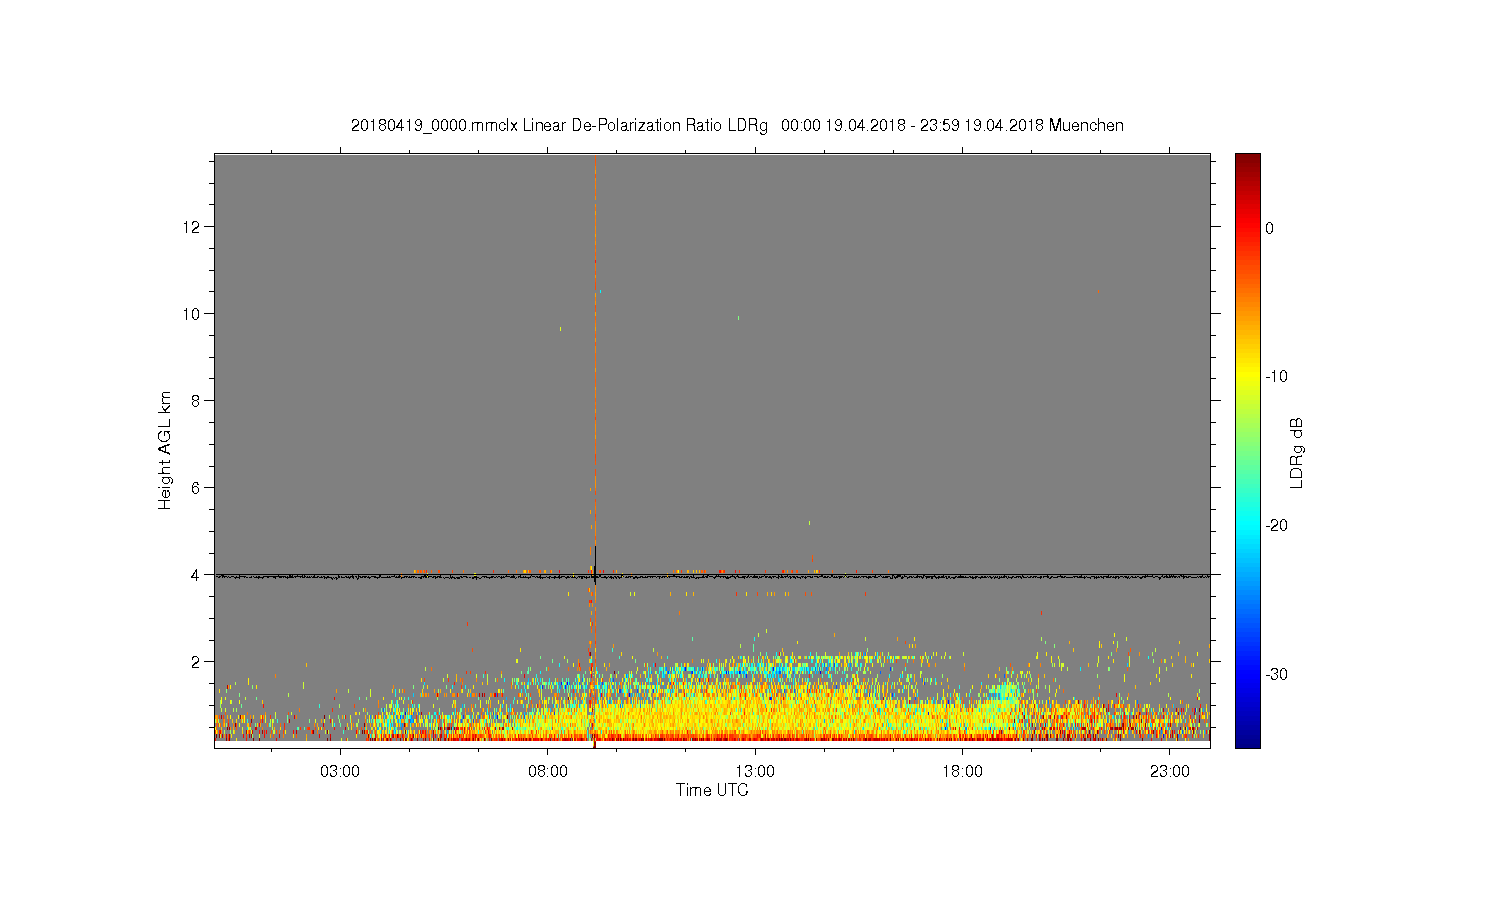The height and width of the screenshot is (900, 1500).
Task: Click the height tick label 4
Action: point(196,575)
